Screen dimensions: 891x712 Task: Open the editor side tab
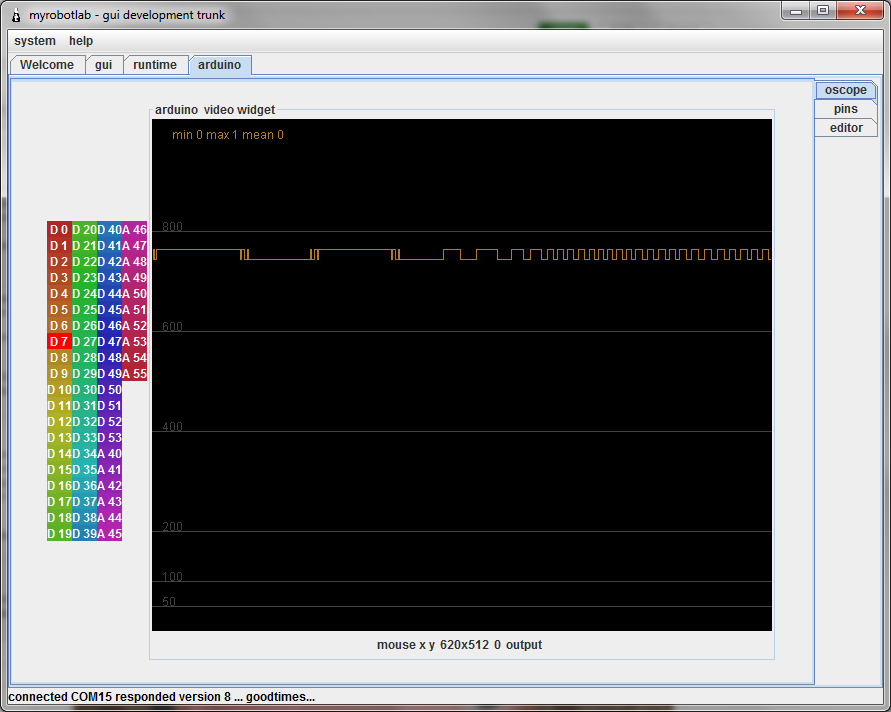846,128
